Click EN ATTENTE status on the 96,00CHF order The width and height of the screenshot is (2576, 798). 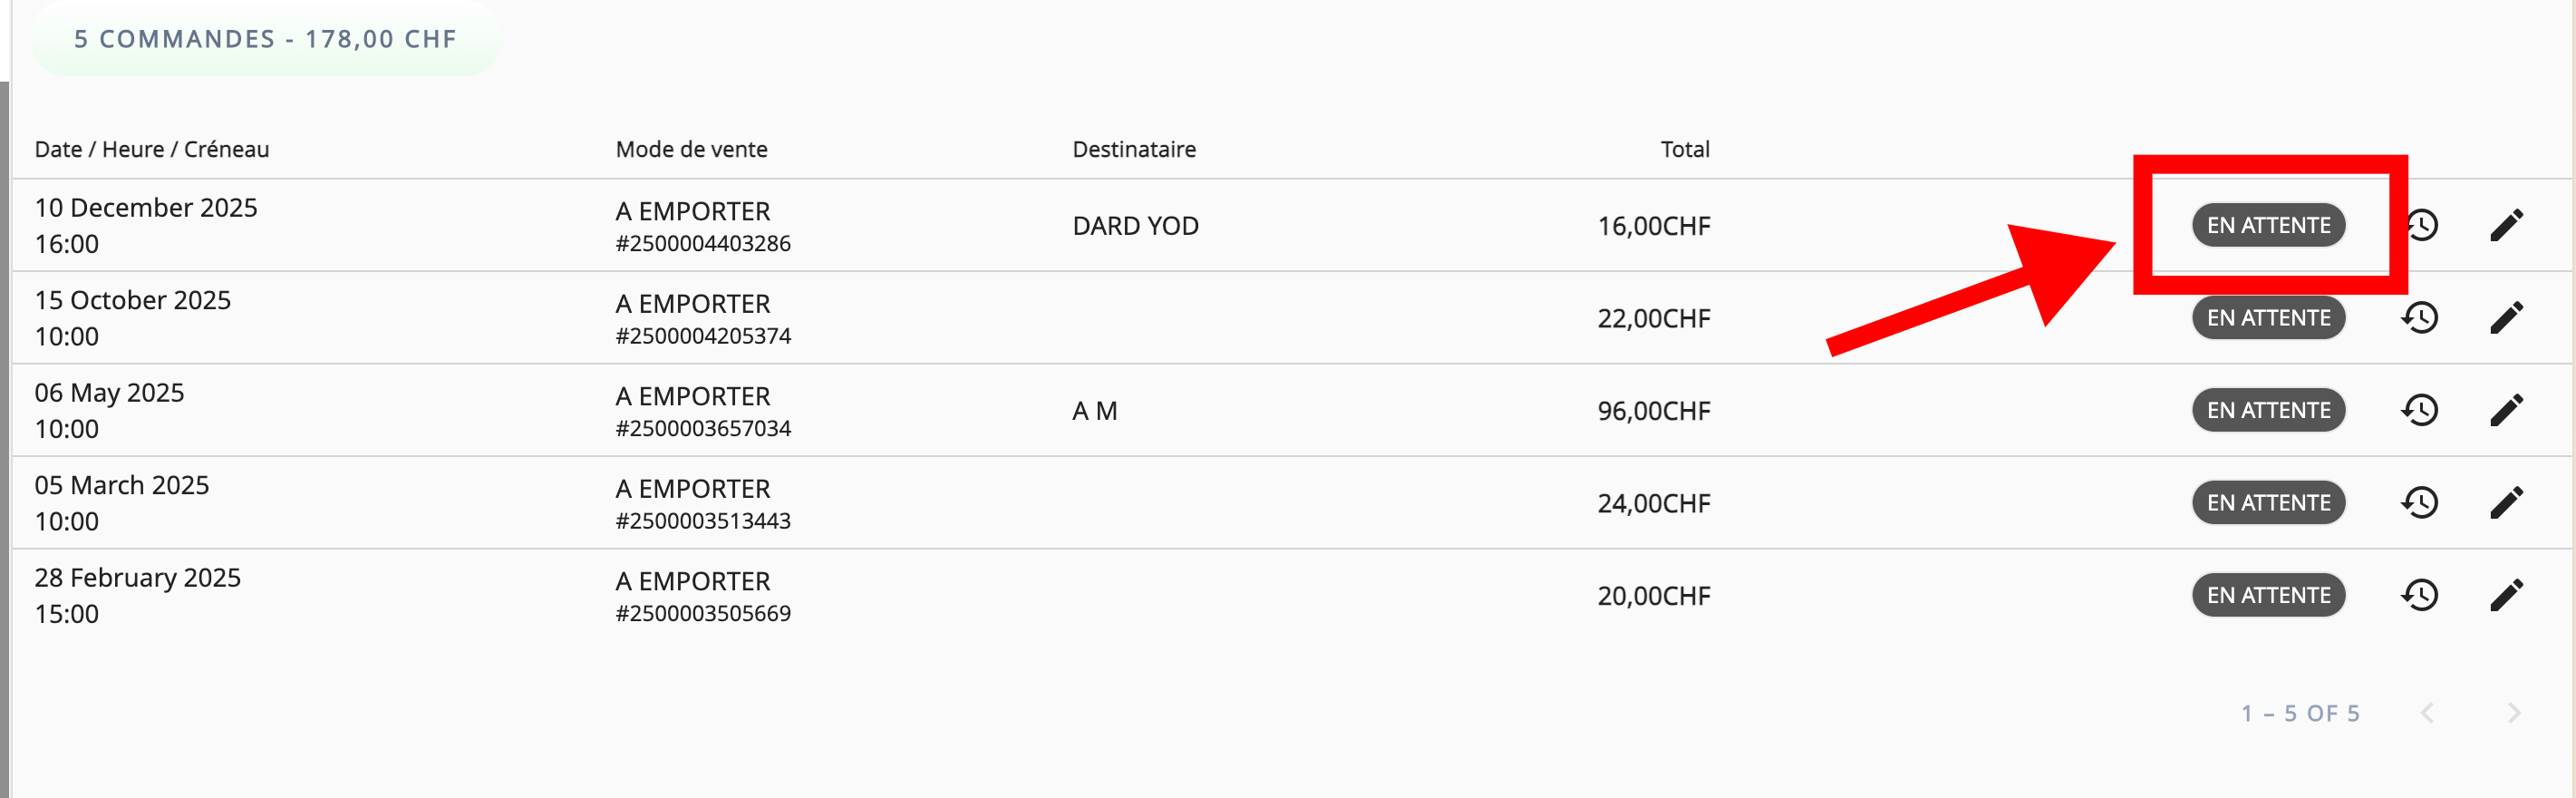tap(2268, 410)
